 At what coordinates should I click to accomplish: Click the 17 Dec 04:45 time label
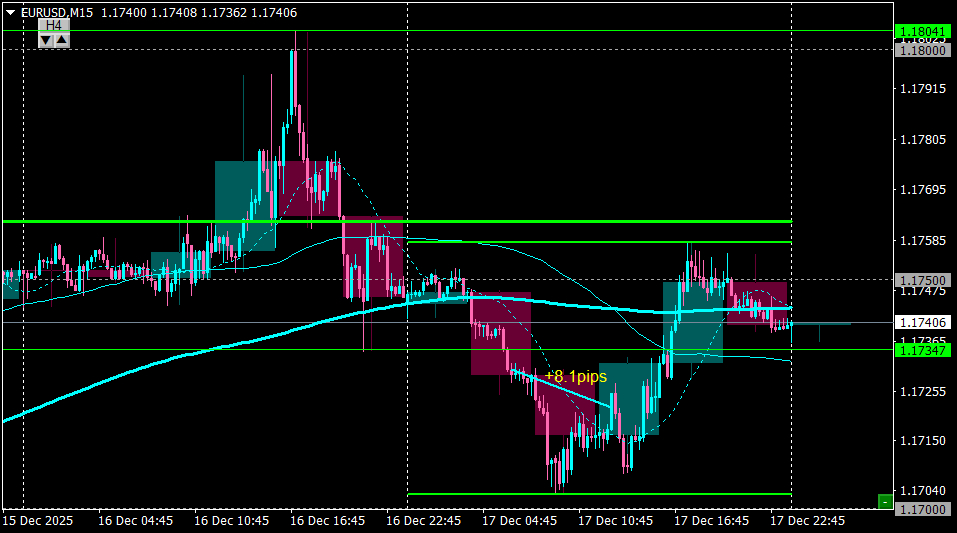click(519, 521)
